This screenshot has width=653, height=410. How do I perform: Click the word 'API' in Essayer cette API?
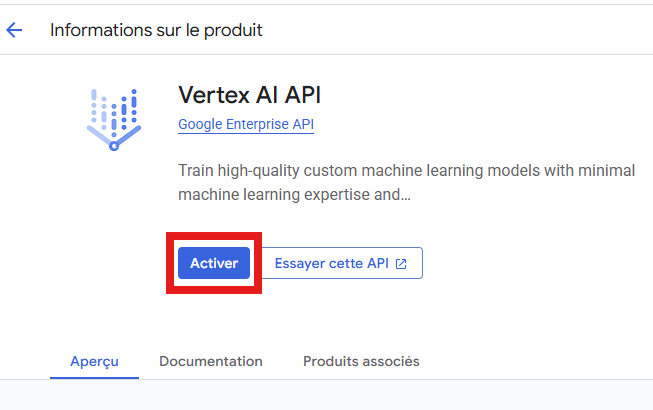378,263
